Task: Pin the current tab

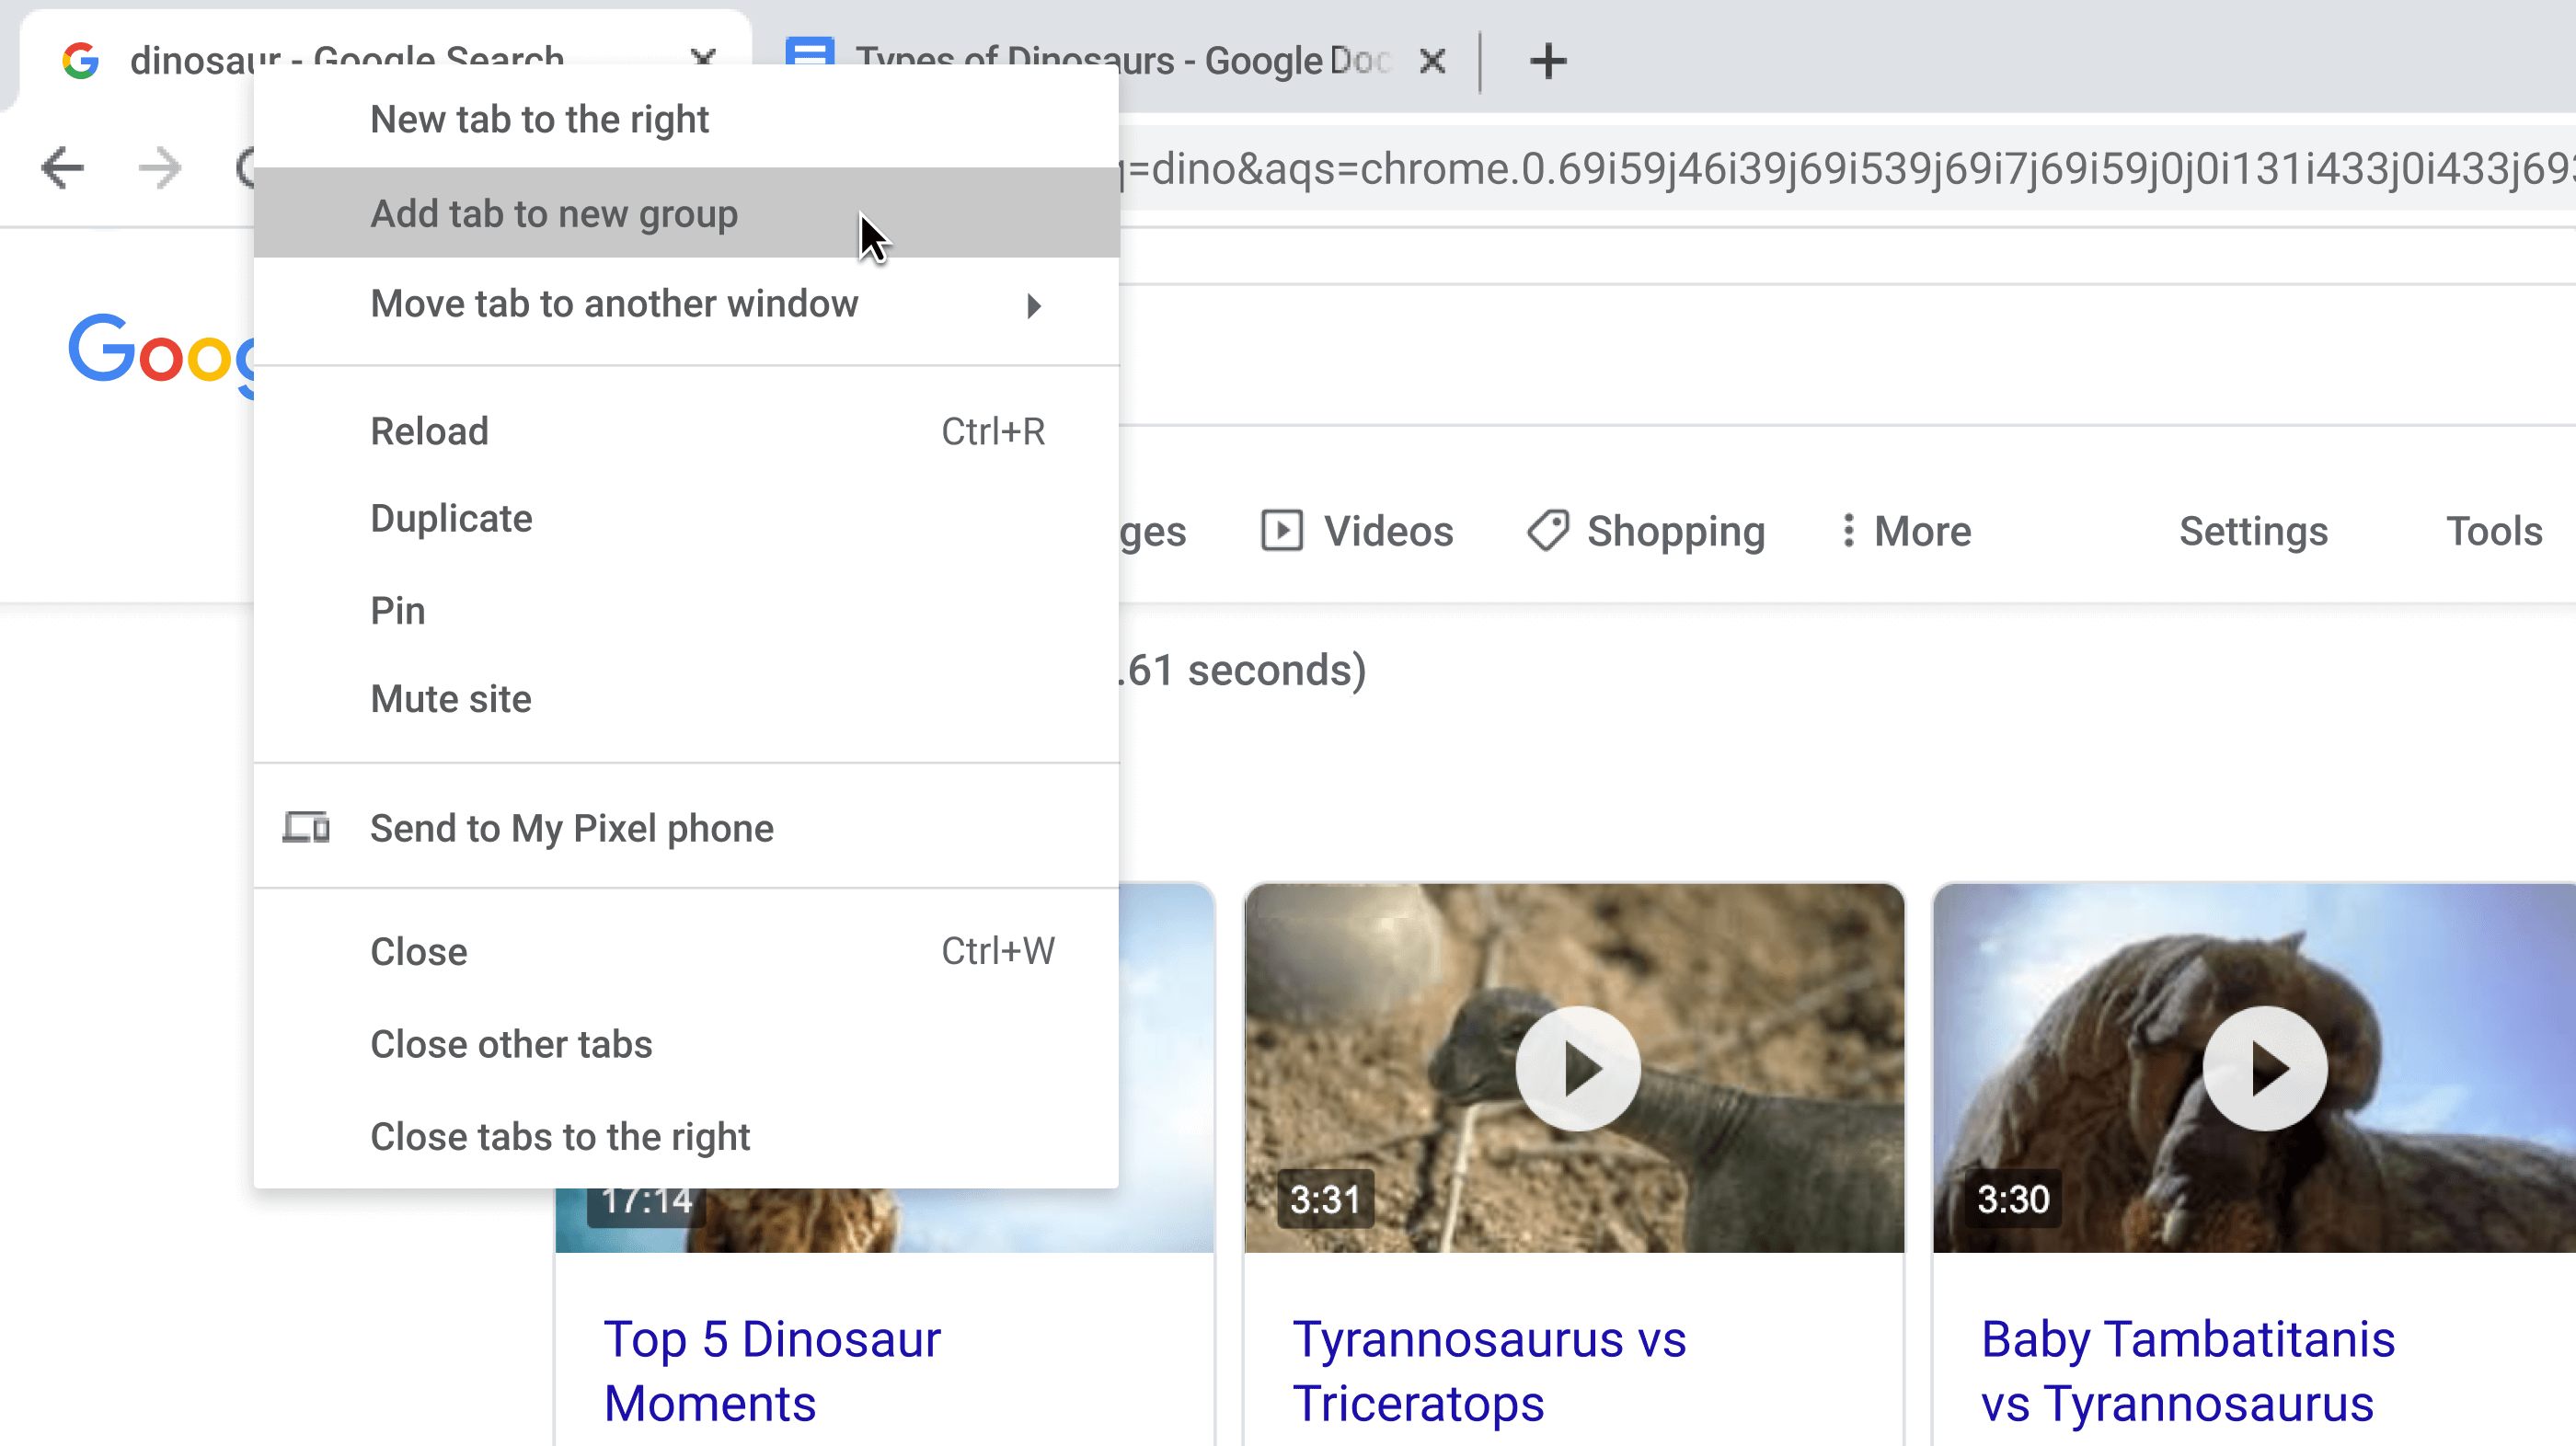Action: pos(397,610)
